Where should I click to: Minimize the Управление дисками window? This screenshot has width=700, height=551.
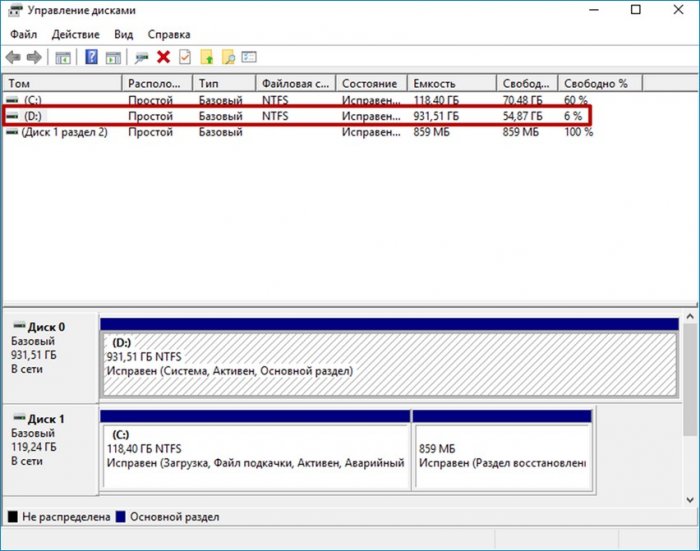coord(594,9)
